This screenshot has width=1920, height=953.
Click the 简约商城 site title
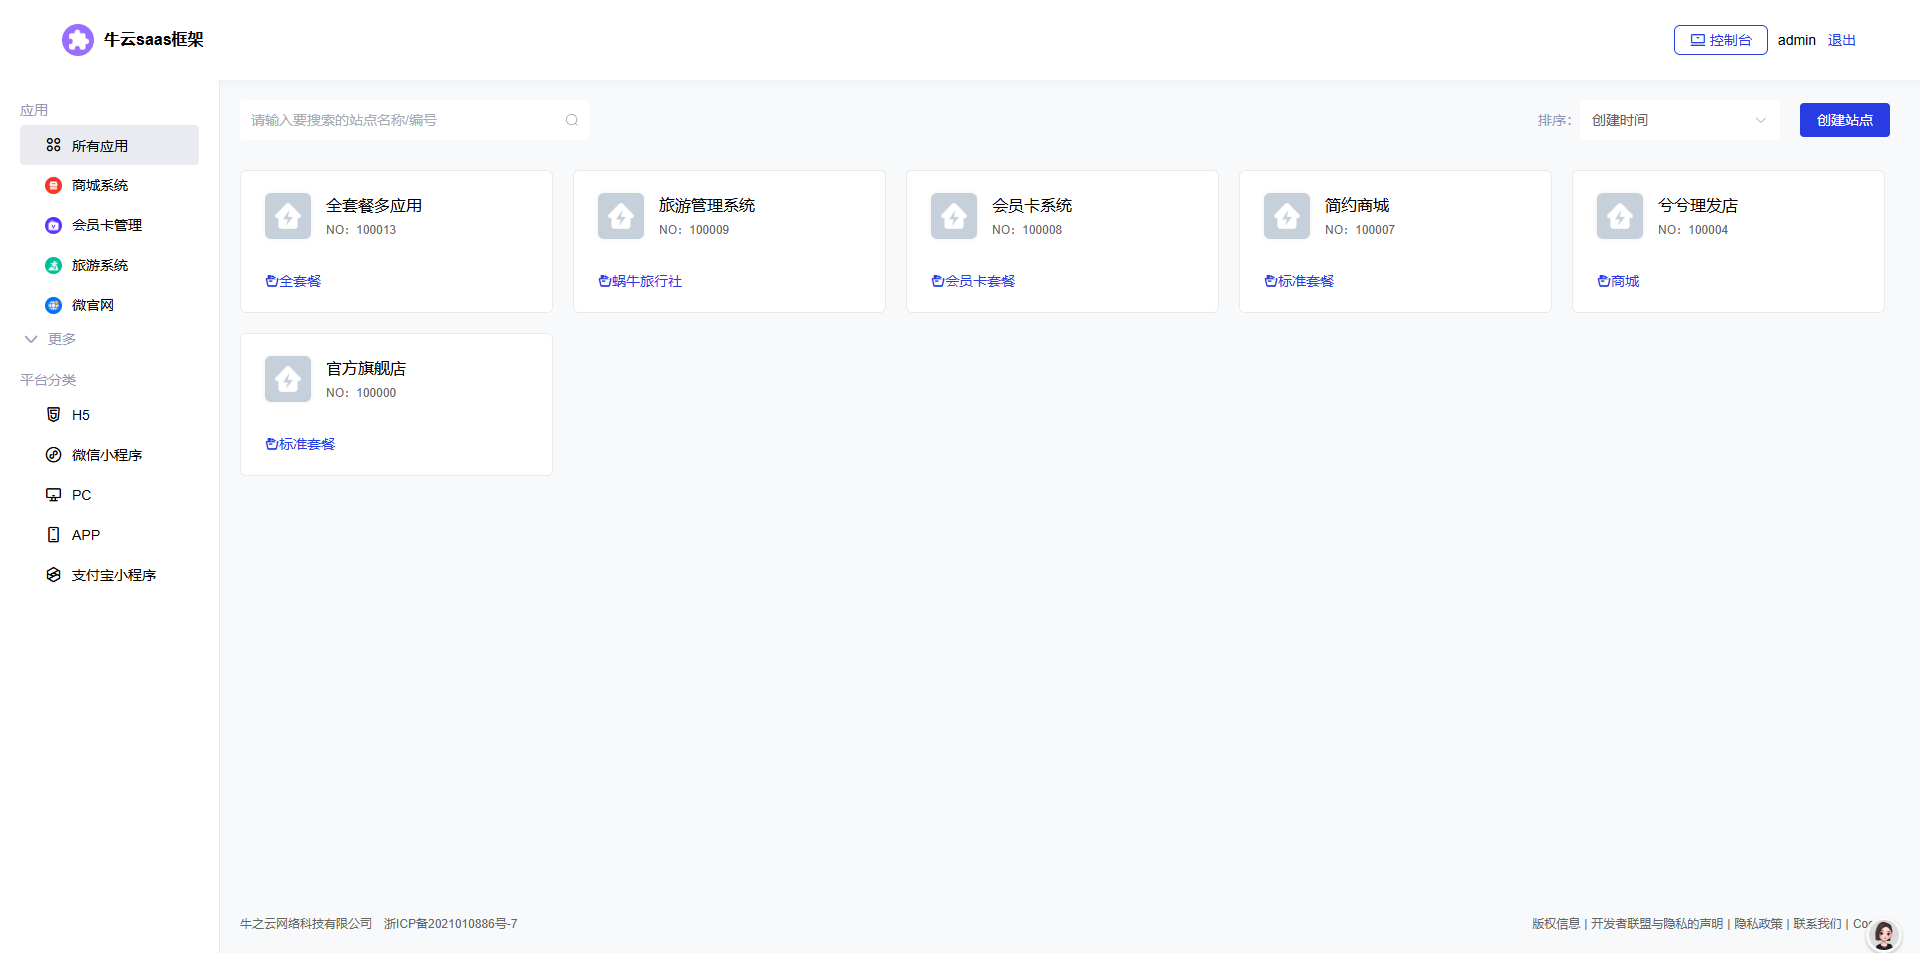[x=1357, y=205]
